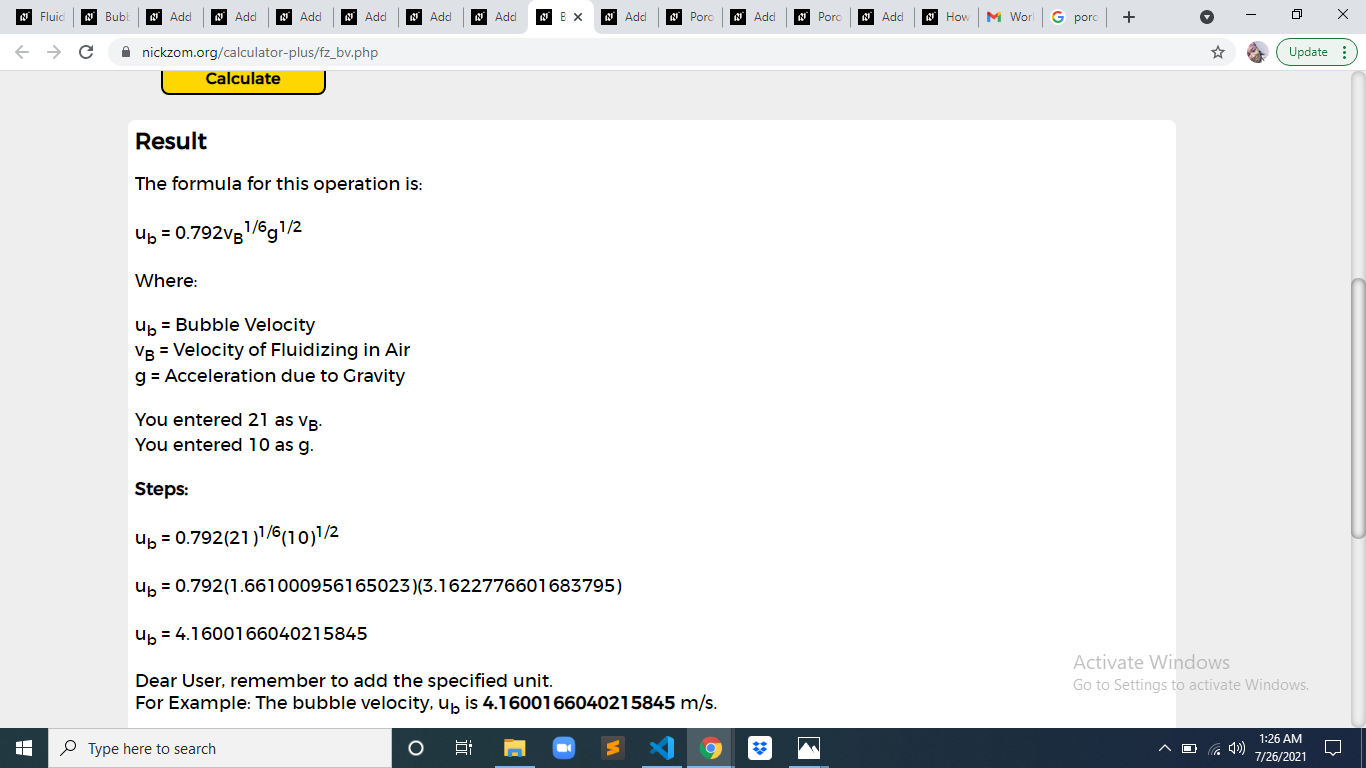The image size is (1366, 768).
Task: Switch to the Gmail Worl tab
Action: tap(1010, 17)
